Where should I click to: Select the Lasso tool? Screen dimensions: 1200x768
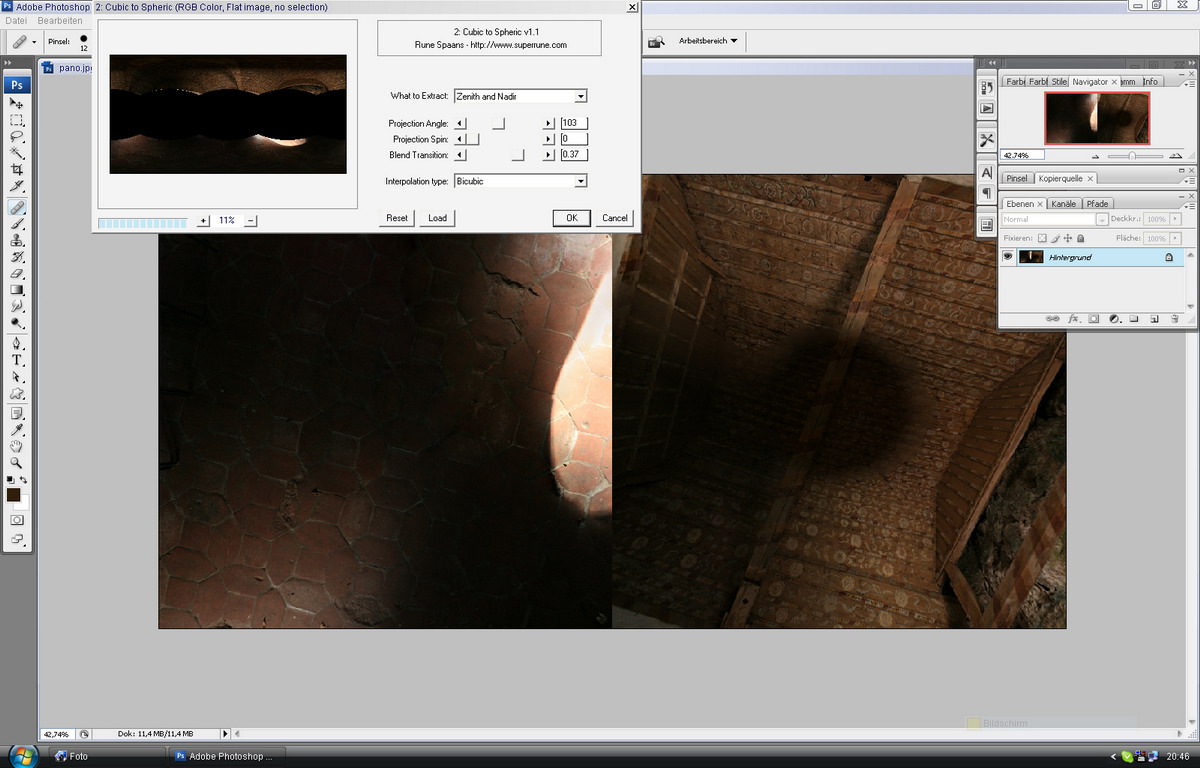click(17, 137)
